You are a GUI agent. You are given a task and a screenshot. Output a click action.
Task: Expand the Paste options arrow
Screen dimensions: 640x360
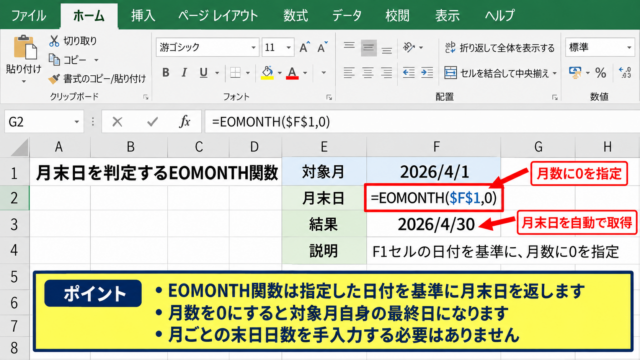24,82
